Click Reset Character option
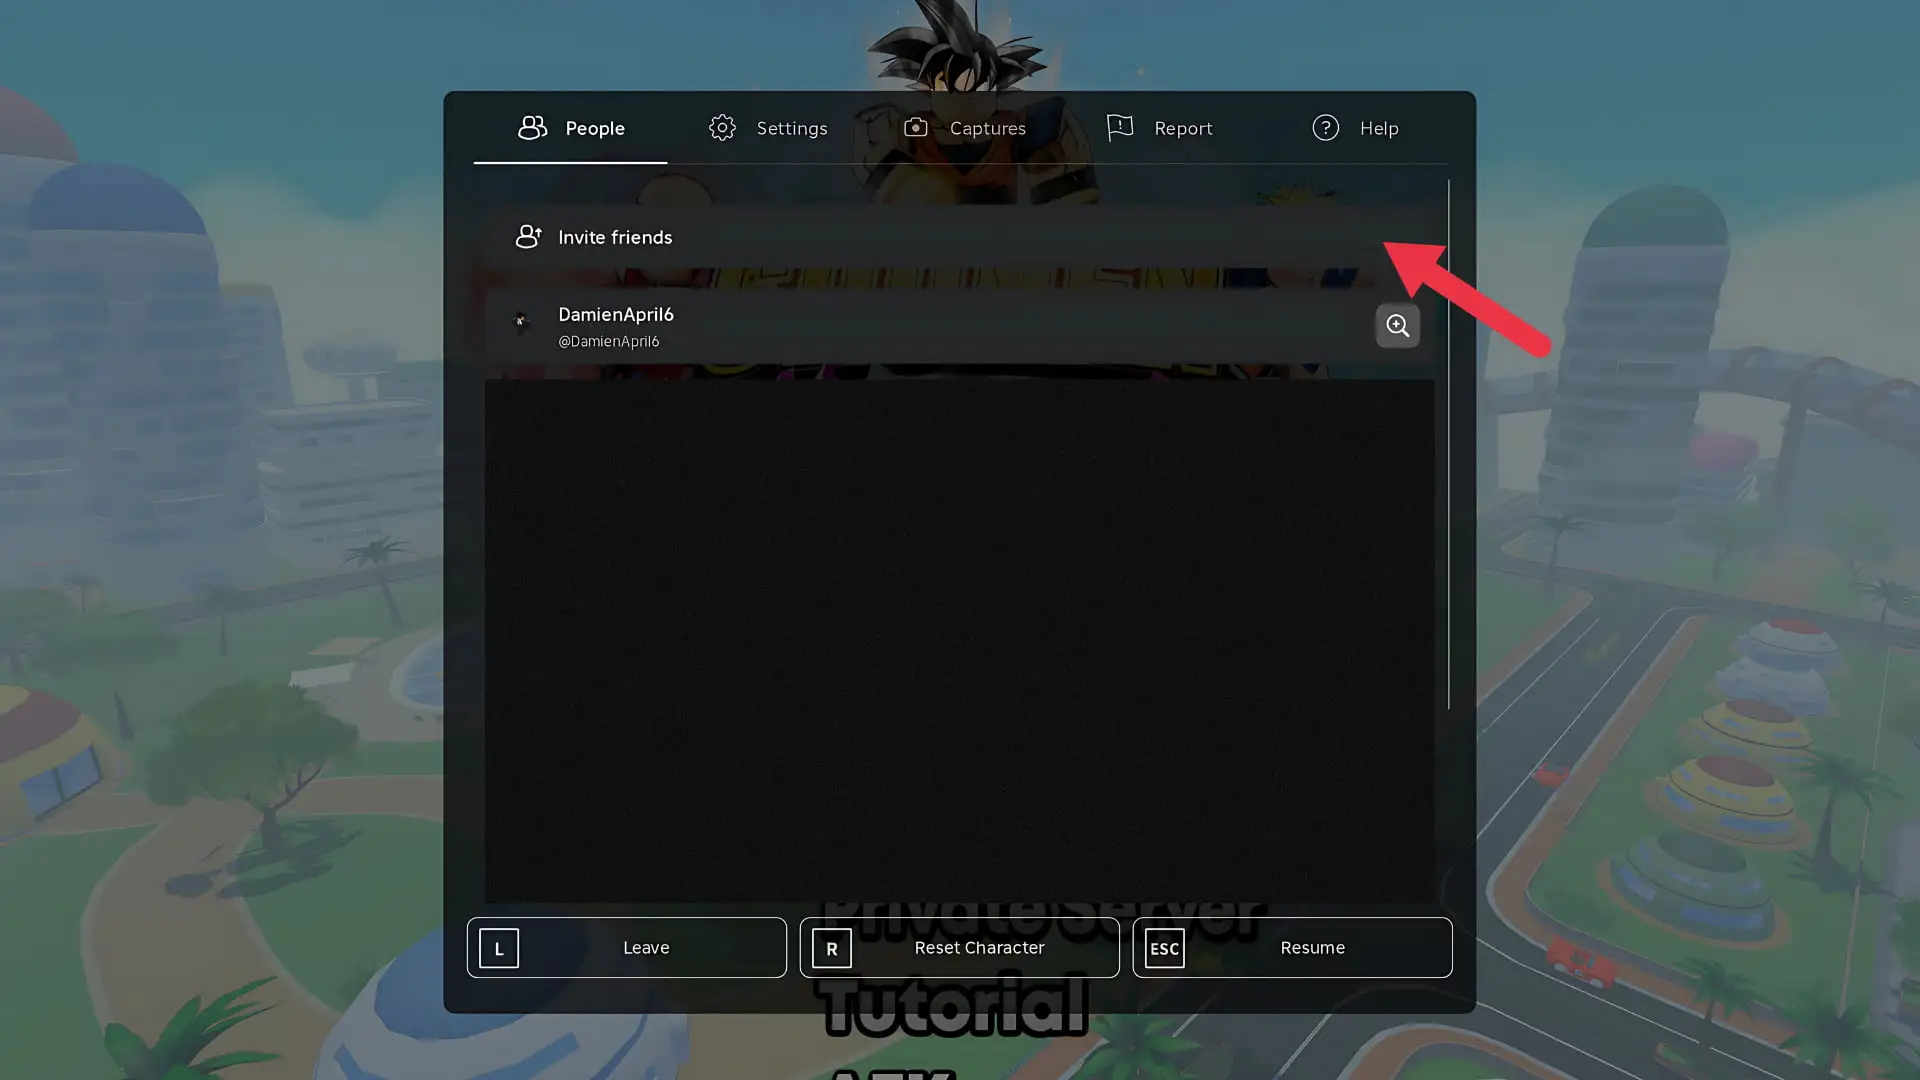This screenshot has width=1920, height=1080. [x=959, y=947]
